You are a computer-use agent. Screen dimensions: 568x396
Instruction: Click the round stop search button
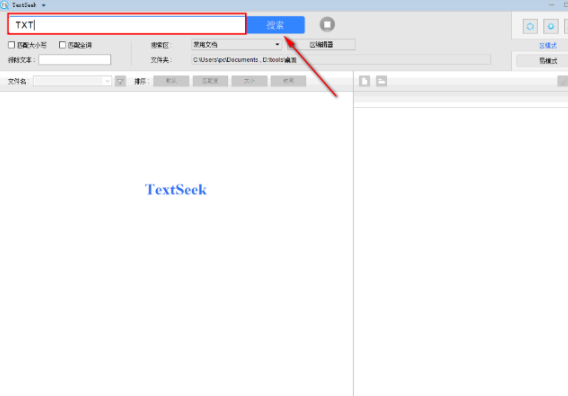pyautogui.click(x=327, y=25)
